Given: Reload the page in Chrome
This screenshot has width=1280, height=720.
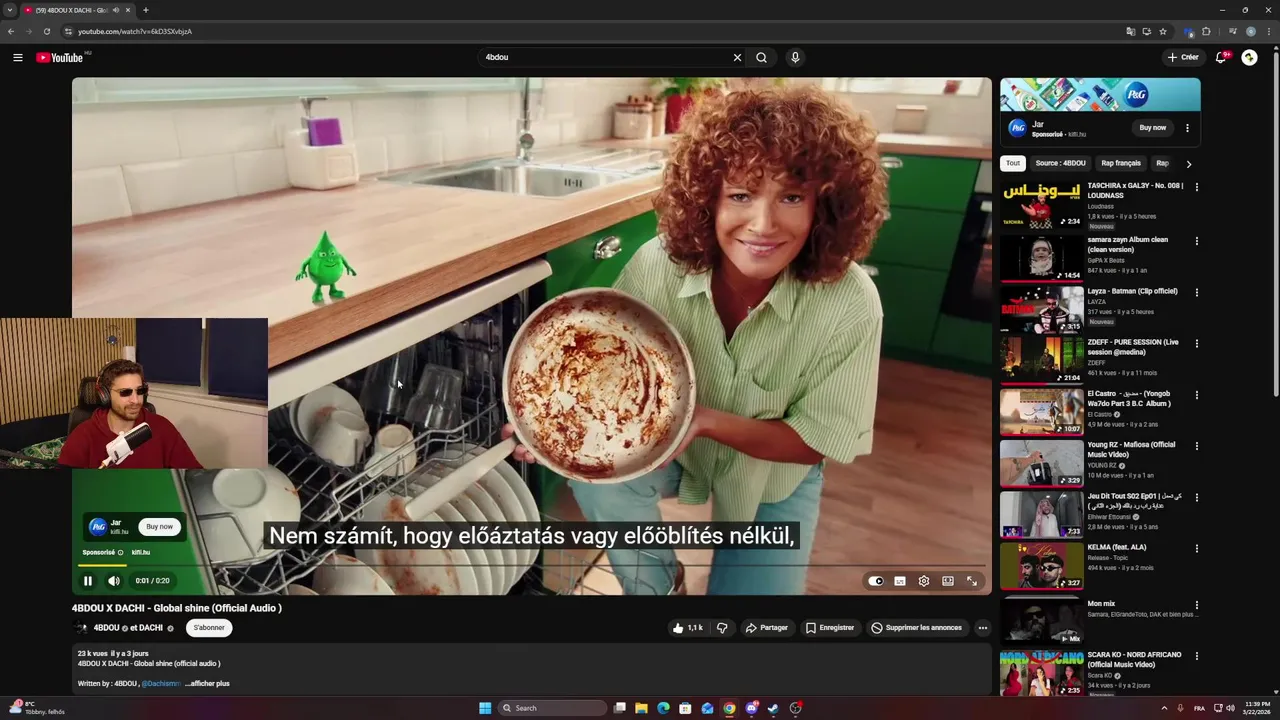Looking at the screenshot, I should click(x=46, y=31).
